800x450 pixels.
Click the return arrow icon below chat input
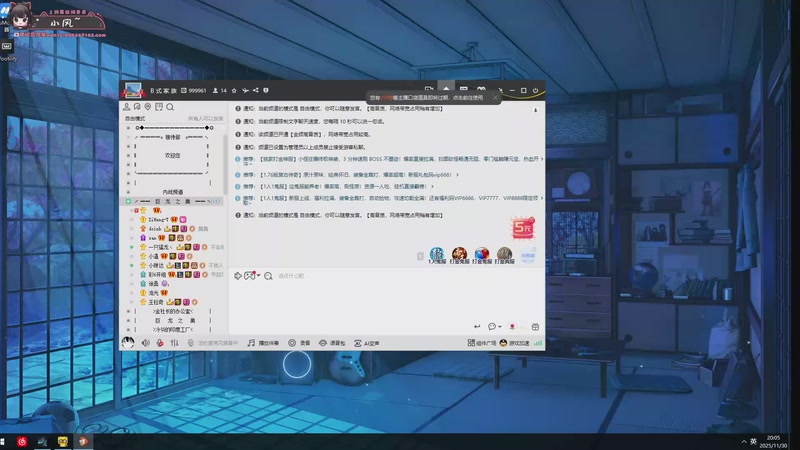click(x=477, y=327)
